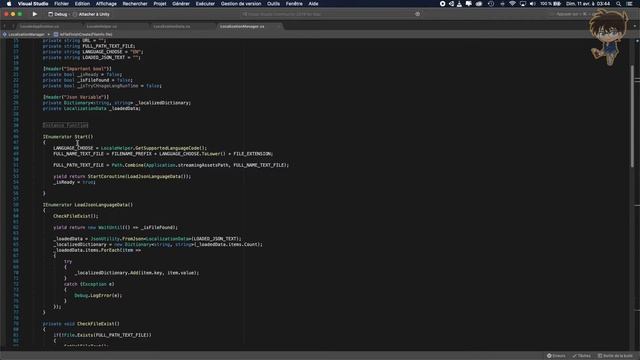Viewport: 640px width, 360px height.
Task: Click the search field at toolbar right
Action: tap(571, 14)
